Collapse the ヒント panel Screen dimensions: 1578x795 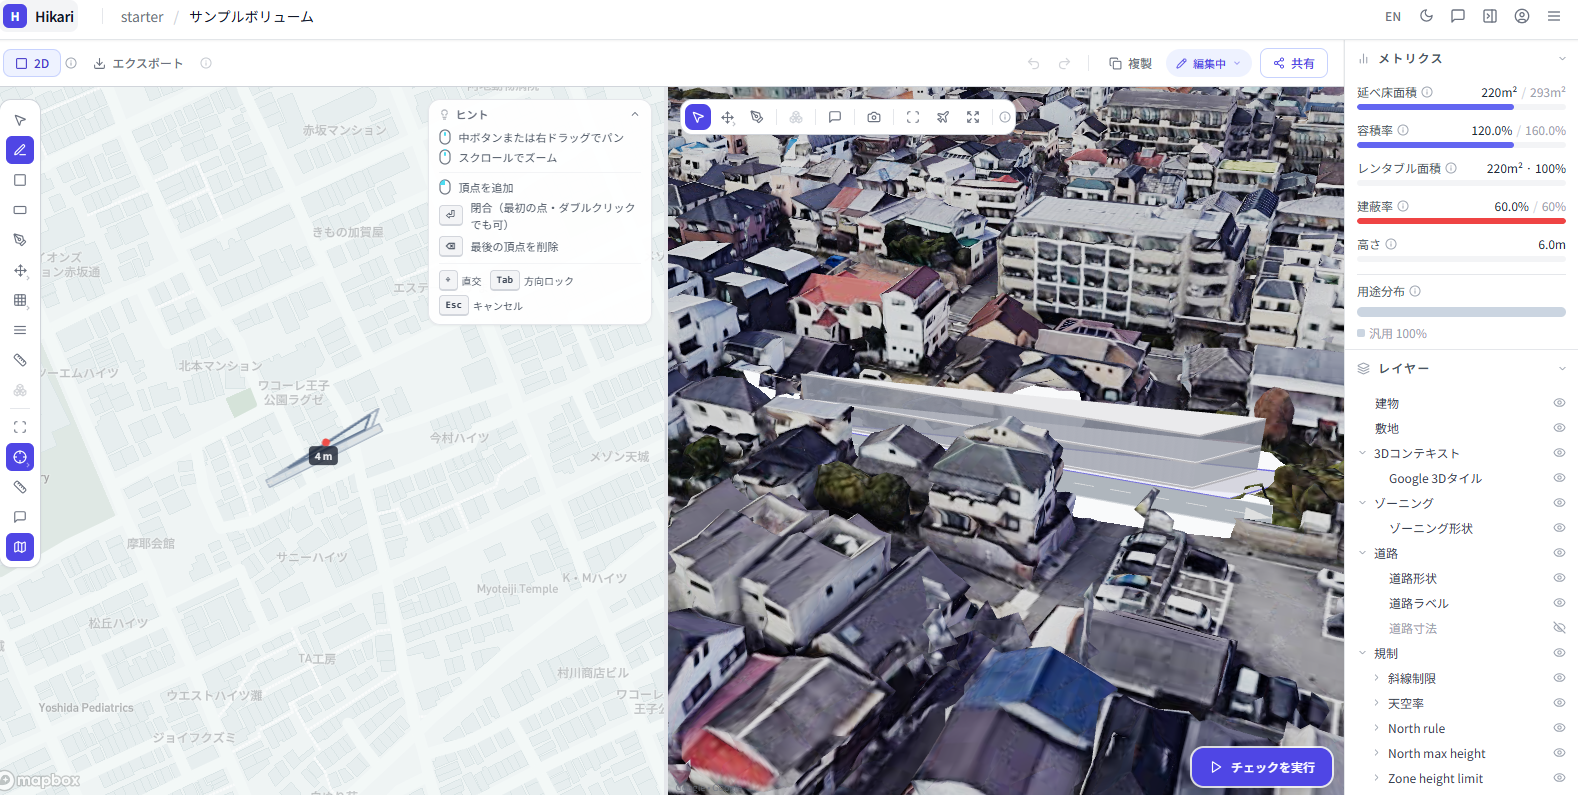click(x=635, y=115)
